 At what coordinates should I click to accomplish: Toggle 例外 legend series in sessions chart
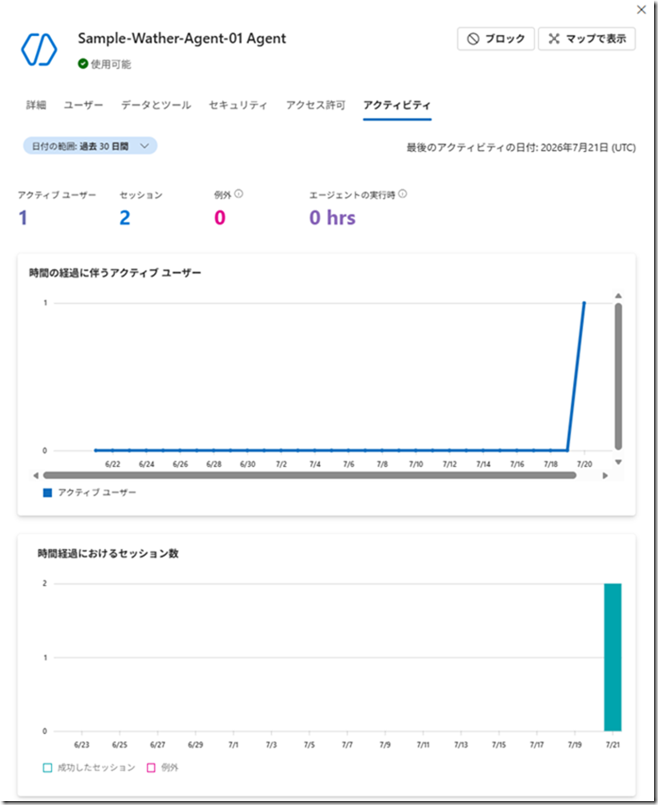[x=162, y=768]
